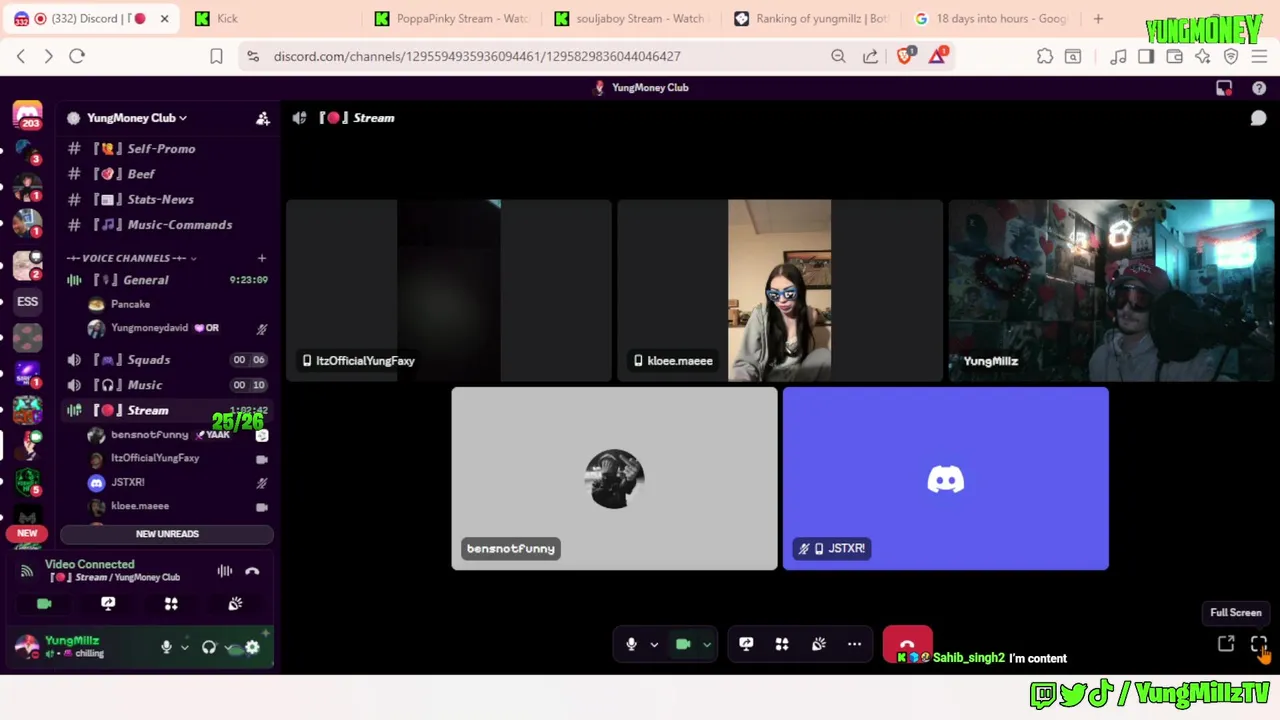Viewport: 1280px width, 720px height.
Task: Open the Brave wallet icon
Action: coord(1175,56)
